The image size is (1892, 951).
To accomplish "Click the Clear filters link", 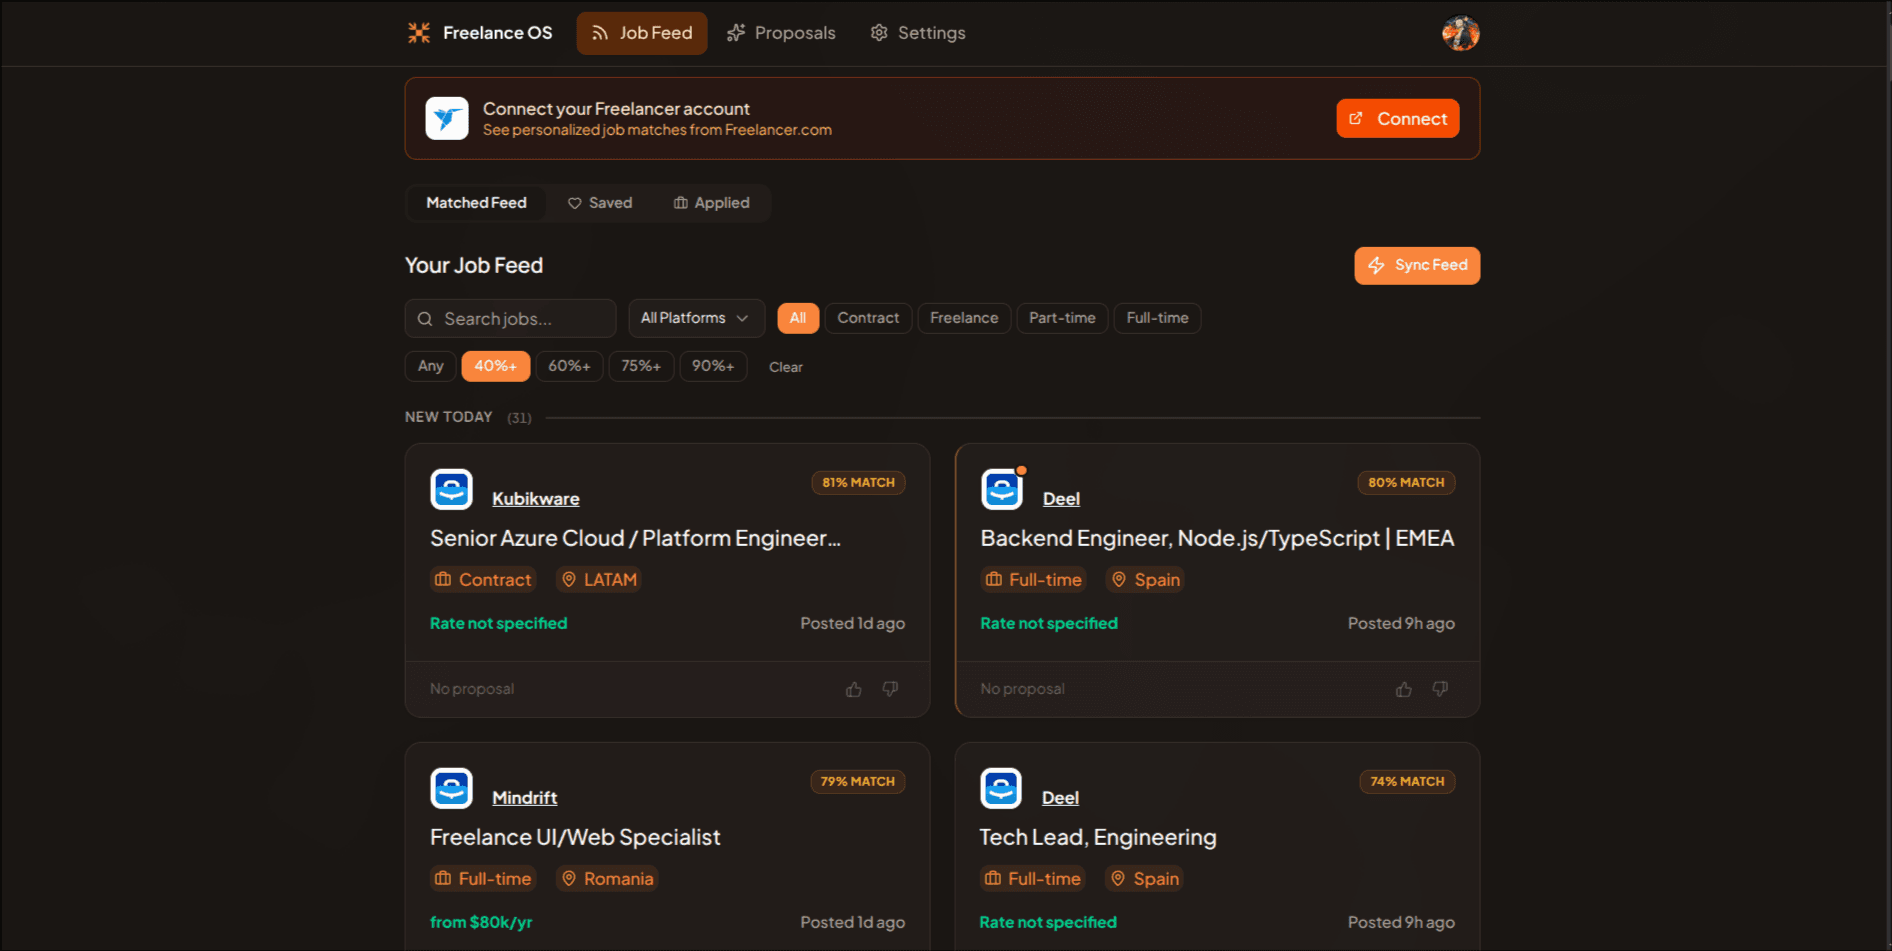I will pos(786,367).
